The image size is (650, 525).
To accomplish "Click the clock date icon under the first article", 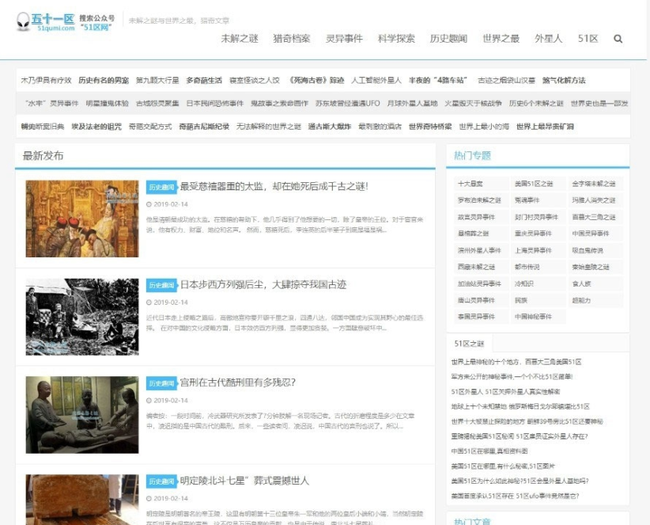I will (x=149, y=204).
